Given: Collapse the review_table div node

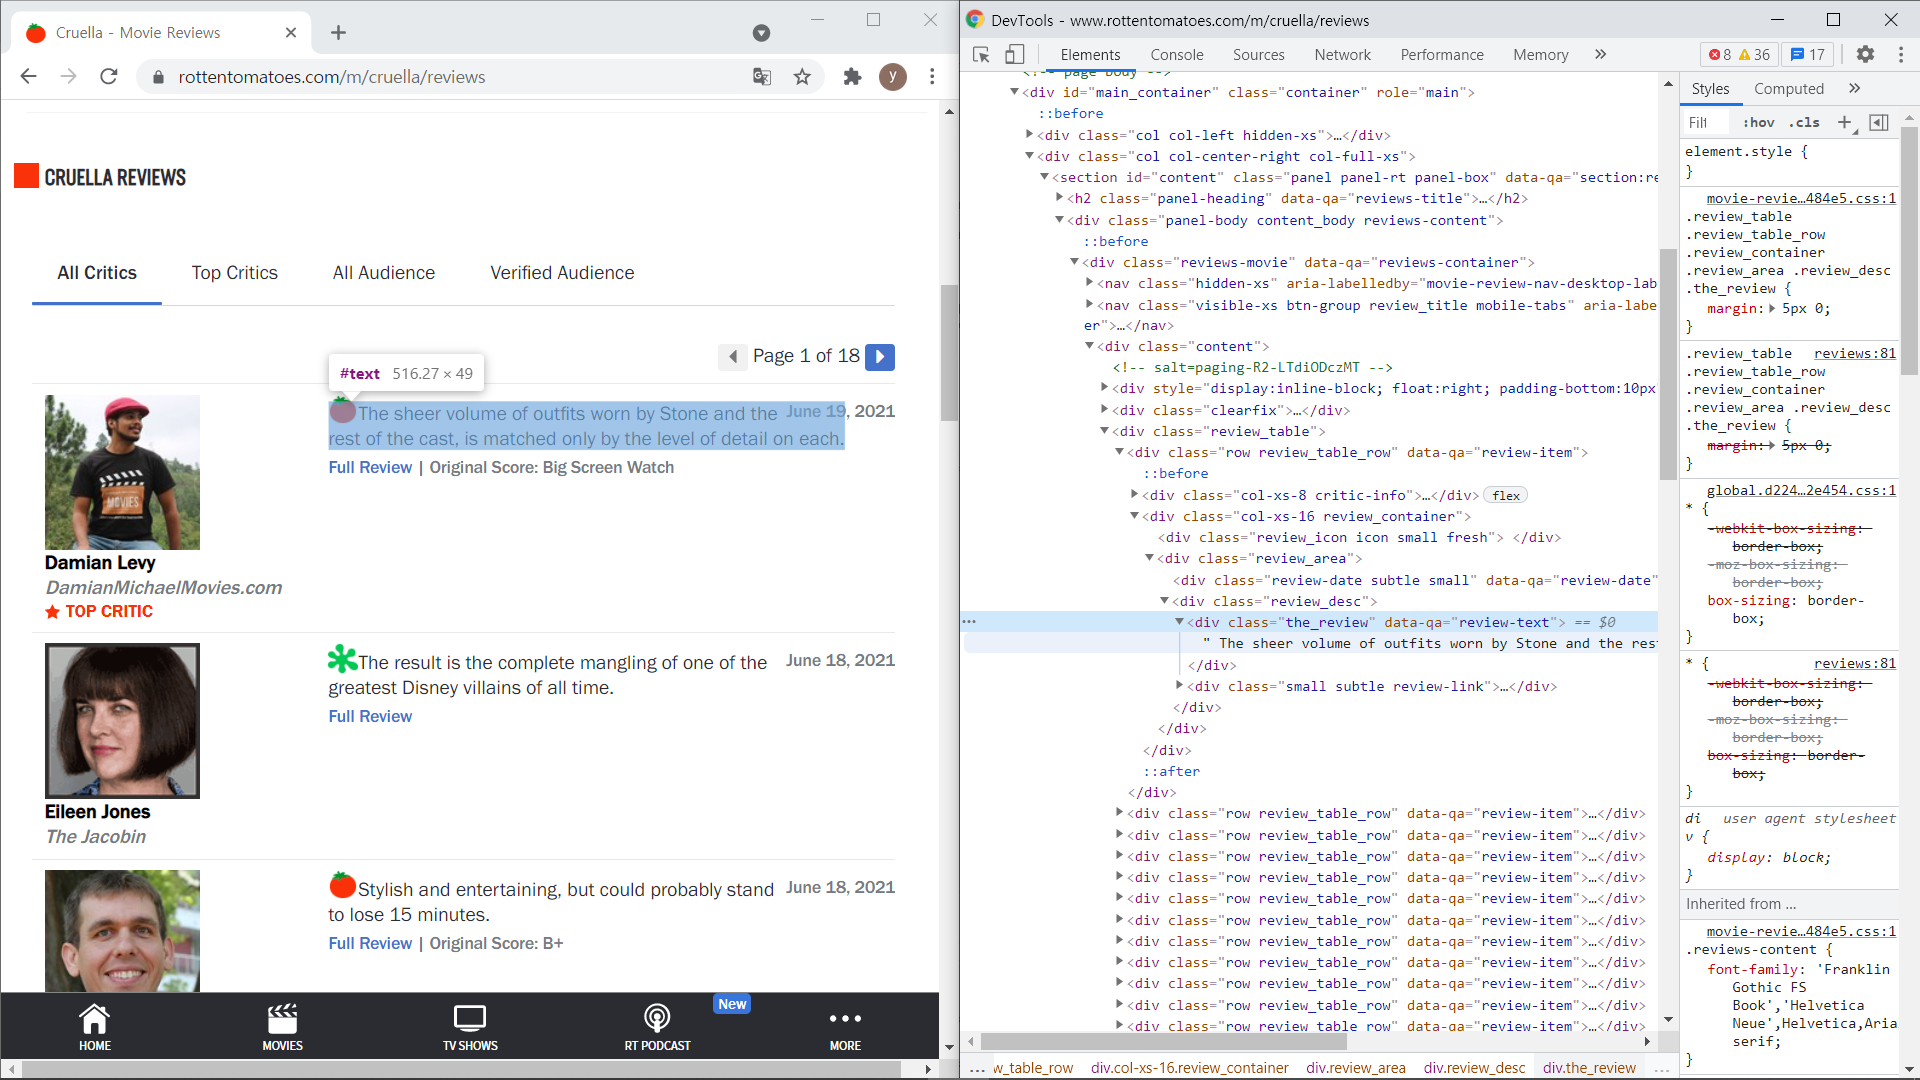Looking at the screenshot, I should (1105, 432).
